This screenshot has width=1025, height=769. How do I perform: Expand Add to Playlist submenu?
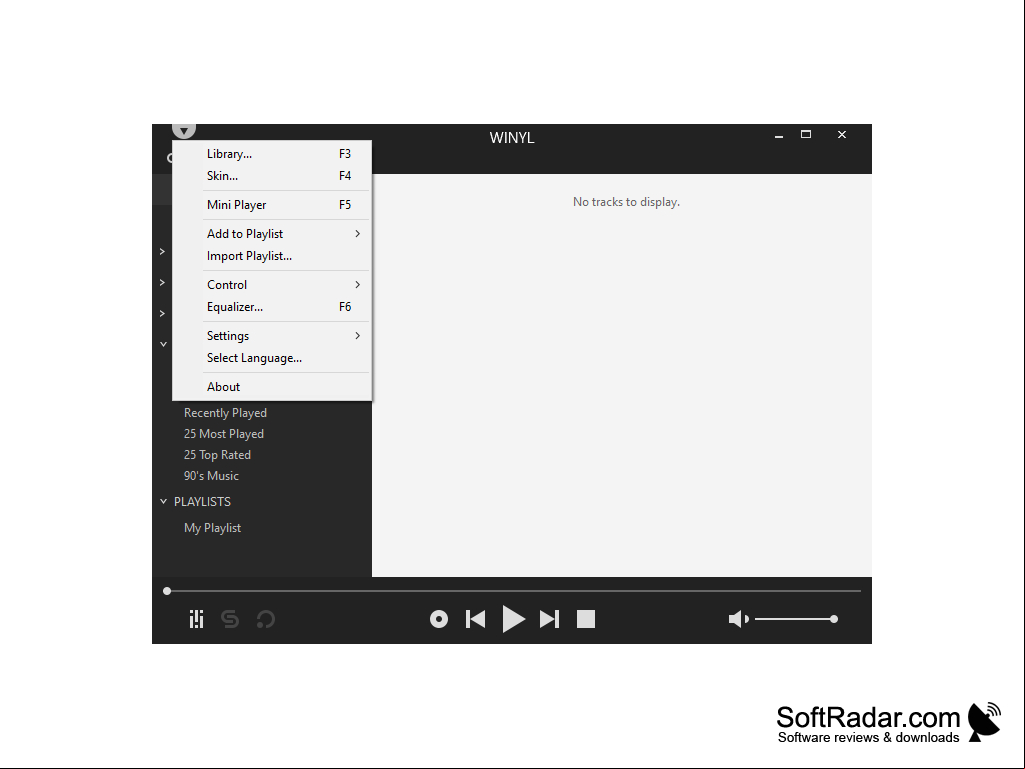[272, 233]
